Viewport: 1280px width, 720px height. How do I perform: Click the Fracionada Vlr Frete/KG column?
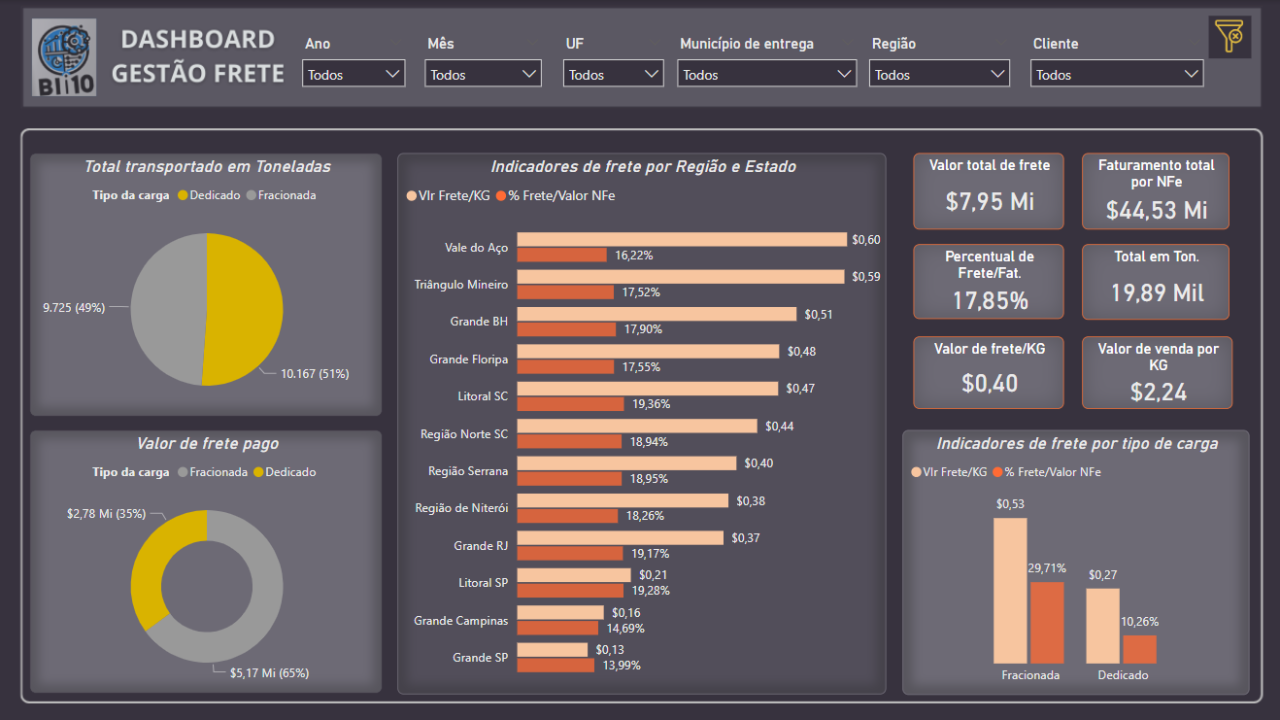click(x=1009, y=590)
